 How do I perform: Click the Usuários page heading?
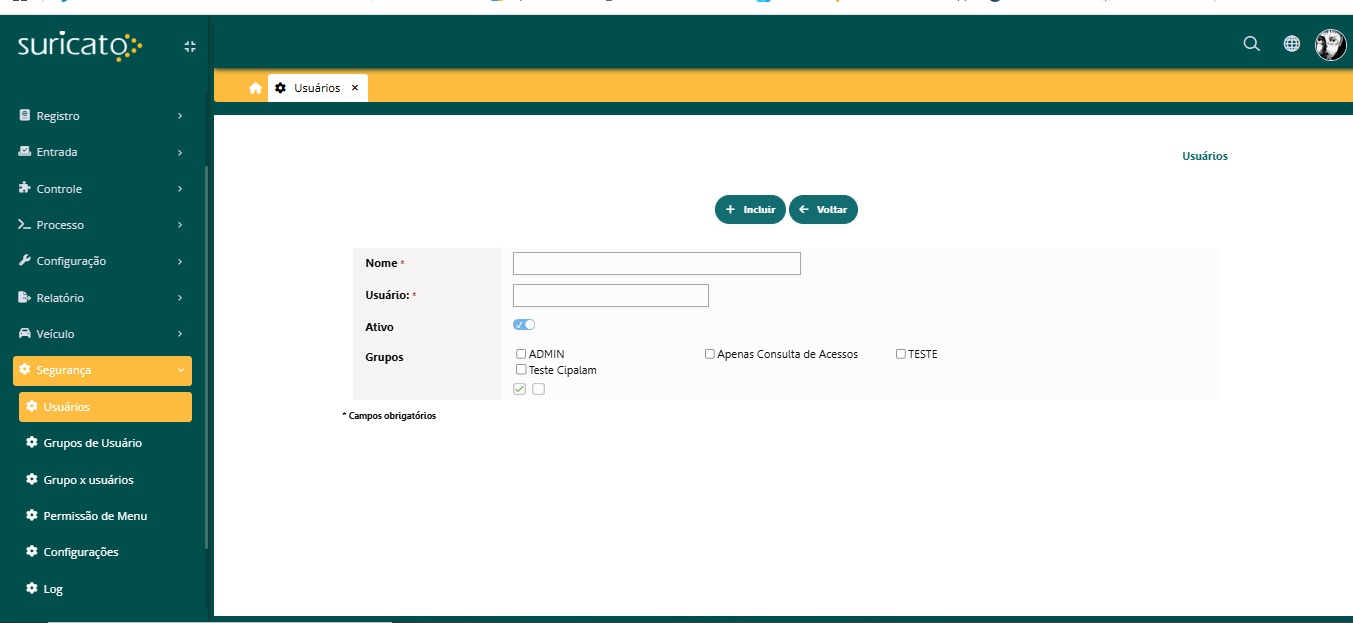click(x=1205, y=156)
